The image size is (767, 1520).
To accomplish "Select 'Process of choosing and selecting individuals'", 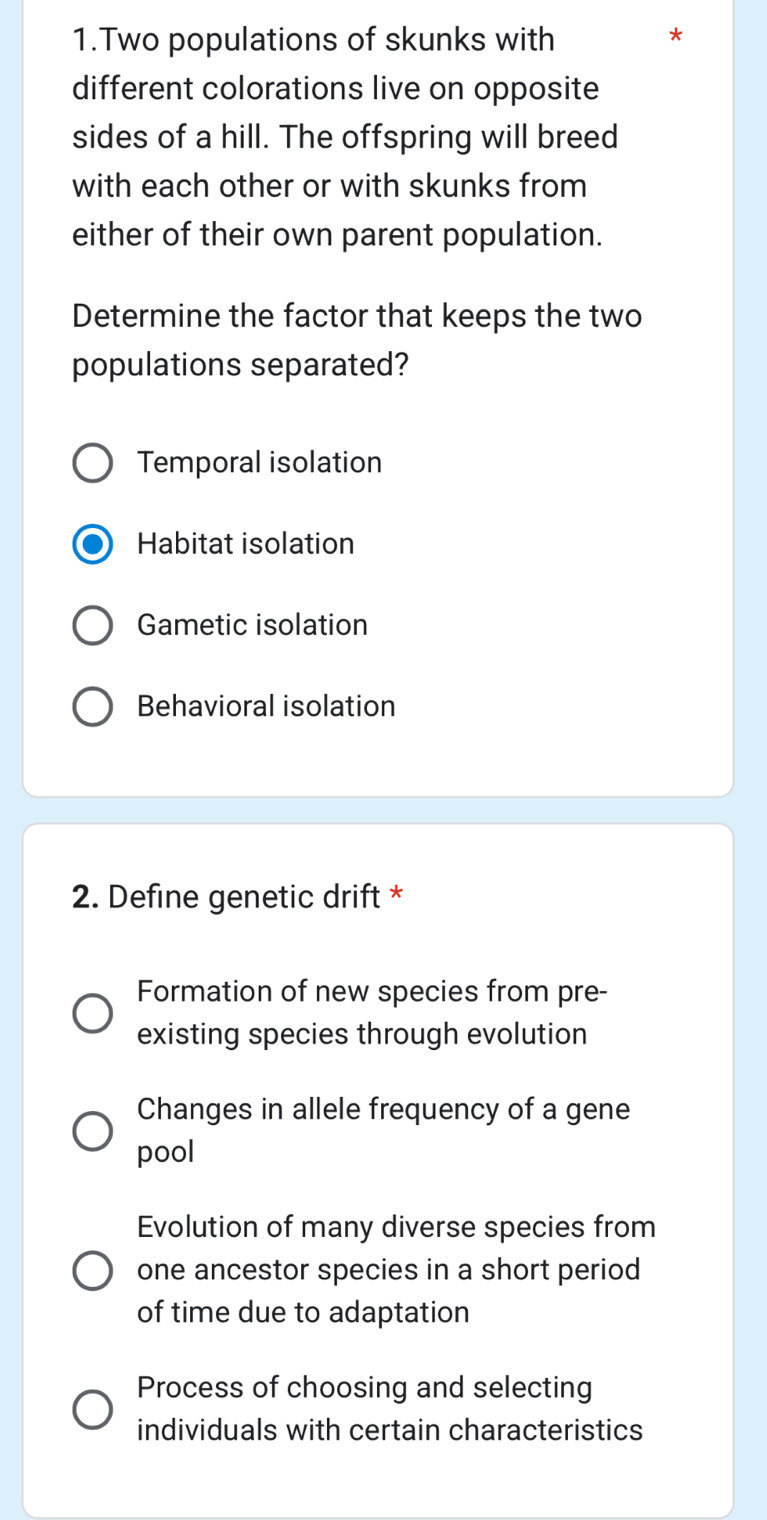I will coord(92,1408).
